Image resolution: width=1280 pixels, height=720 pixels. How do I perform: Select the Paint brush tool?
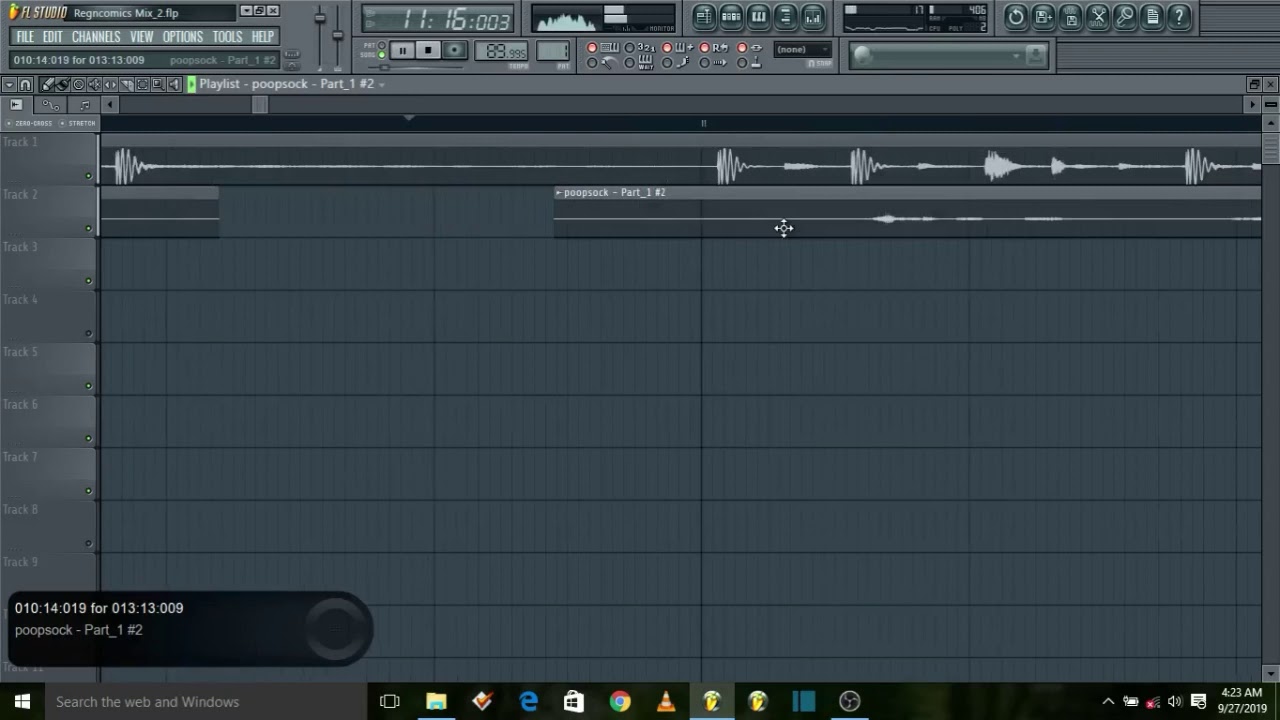click(x=62, y=84)
